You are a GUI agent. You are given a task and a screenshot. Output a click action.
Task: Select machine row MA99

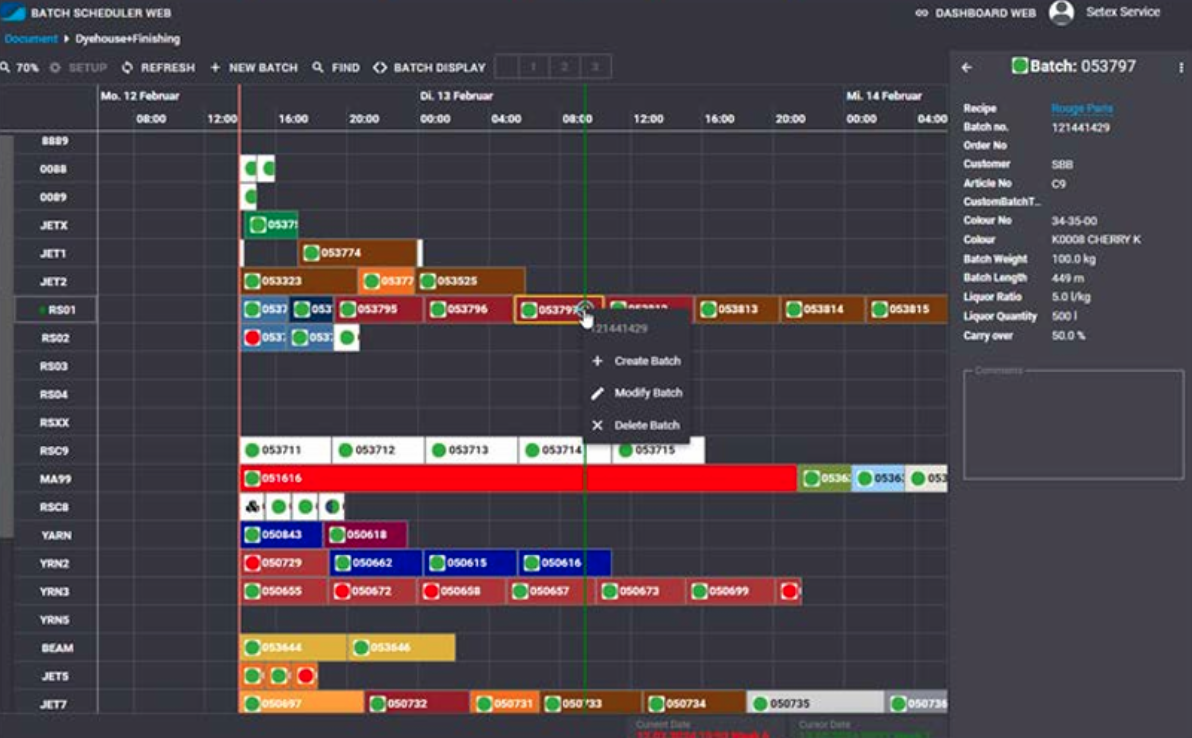coord(55,479)
